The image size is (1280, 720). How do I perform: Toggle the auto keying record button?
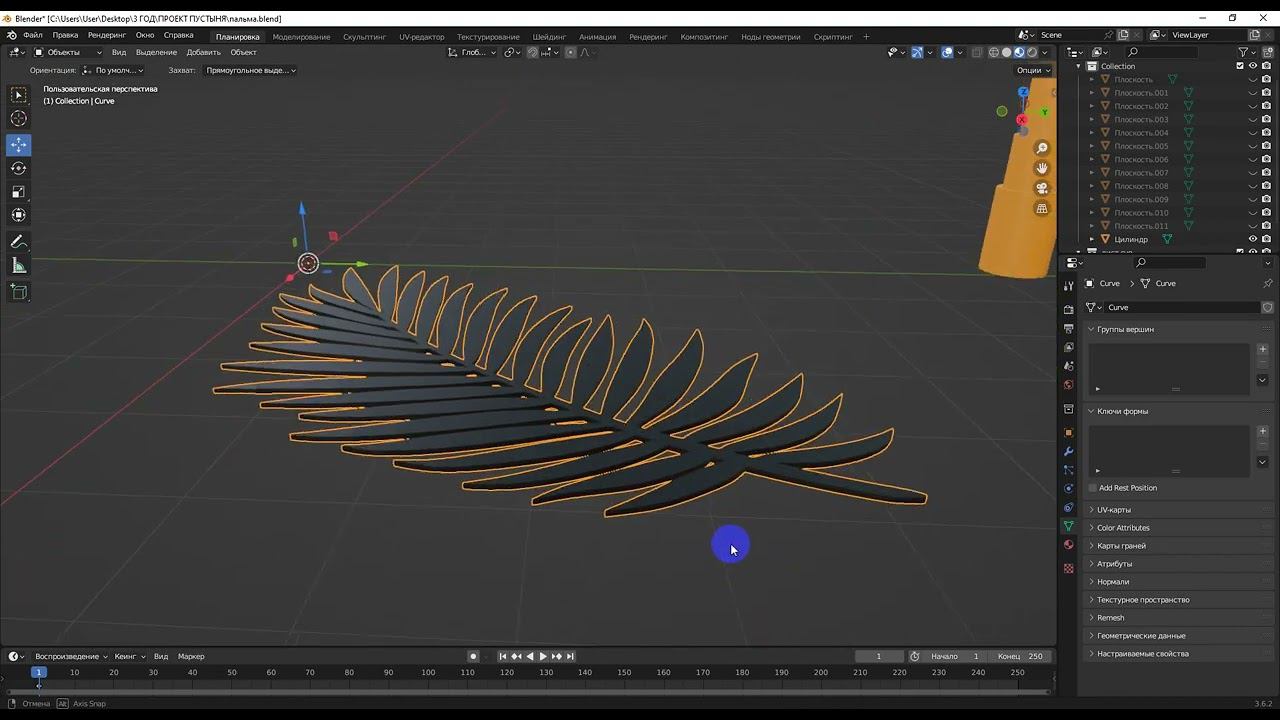[x=473, y=656]
